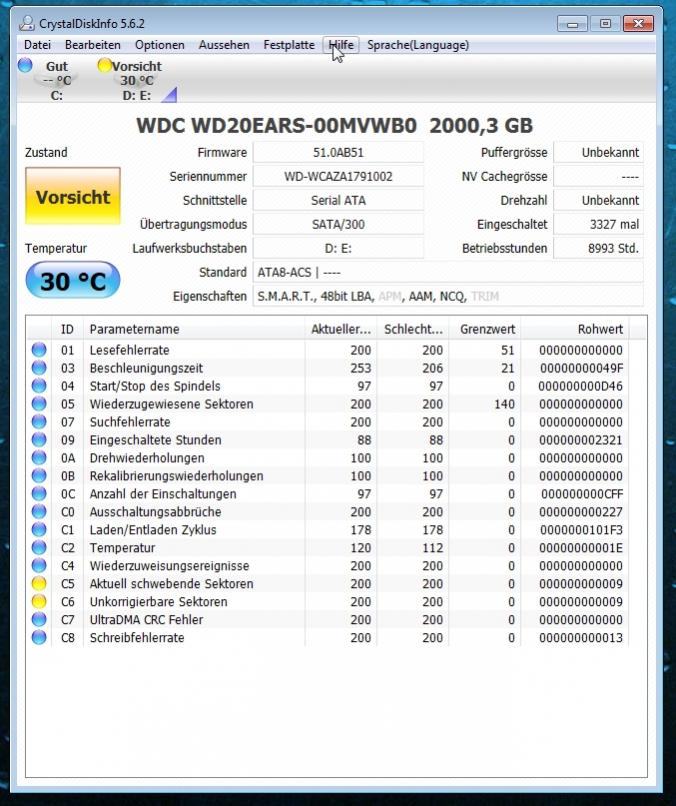
Task: Click the ID column header
Action: pos(67,329)
